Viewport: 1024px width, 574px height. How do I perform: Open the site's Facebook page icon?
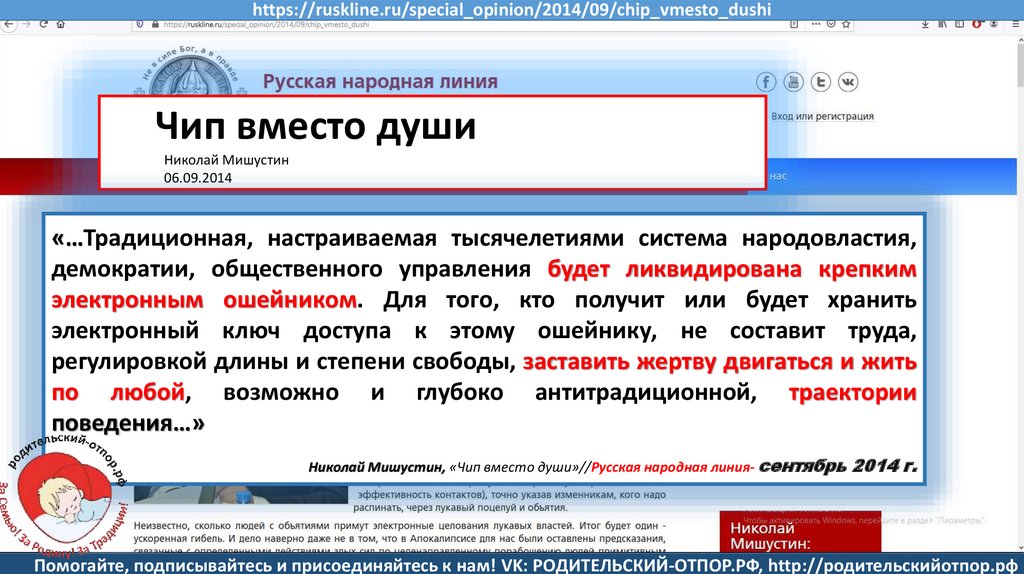tap(766, 82)
